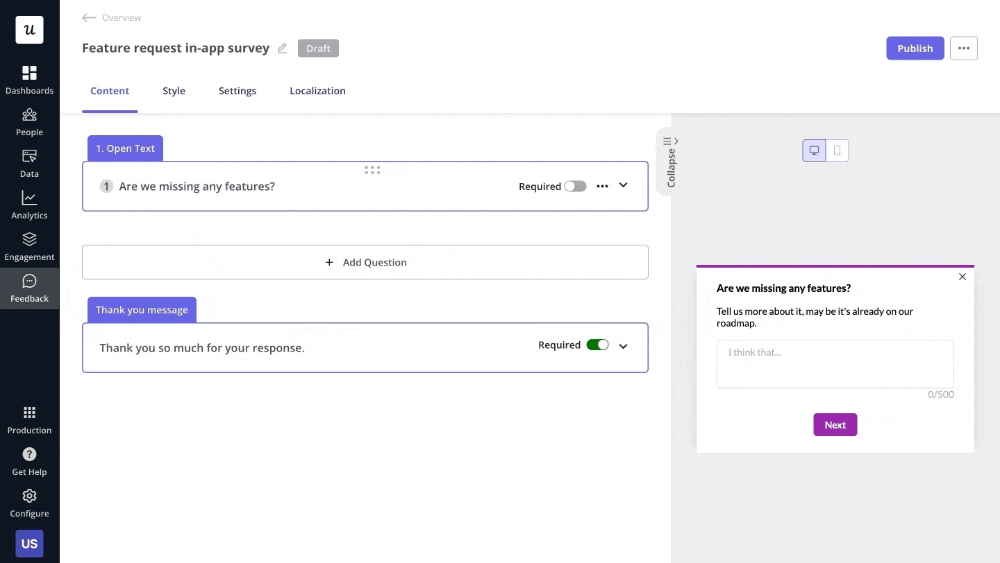
Task: Click the Publish button
Action: pyautogui.click(x=914, y=48)
